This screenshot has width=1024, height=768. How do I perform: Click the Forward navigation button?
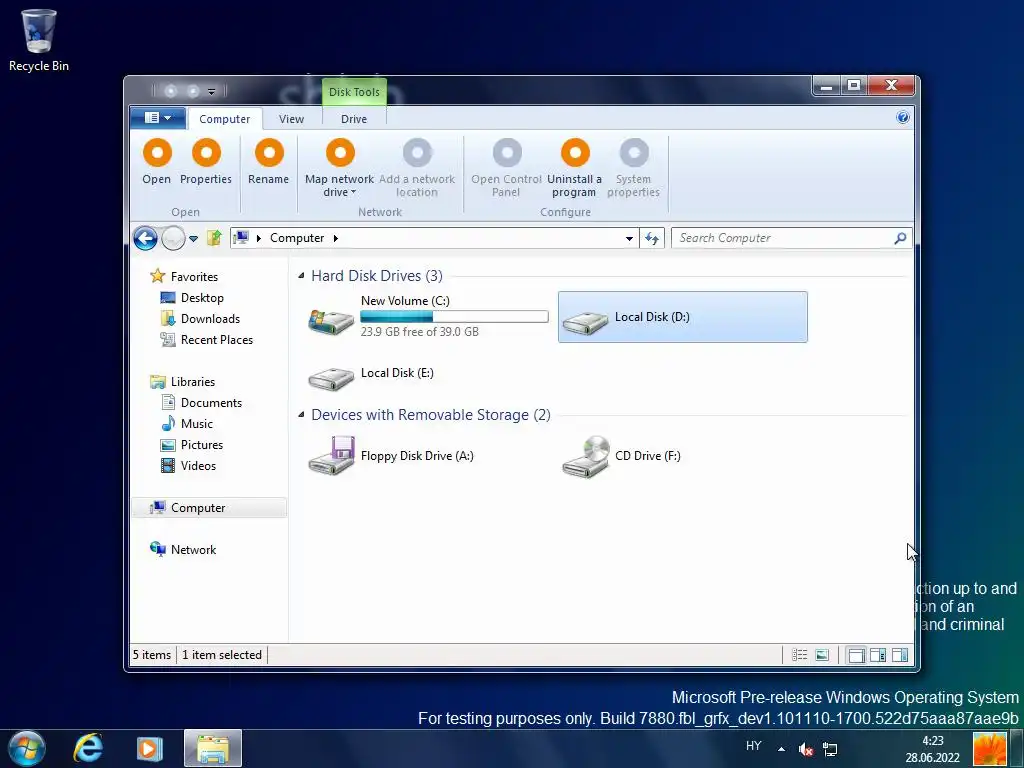tap(173, 238)
